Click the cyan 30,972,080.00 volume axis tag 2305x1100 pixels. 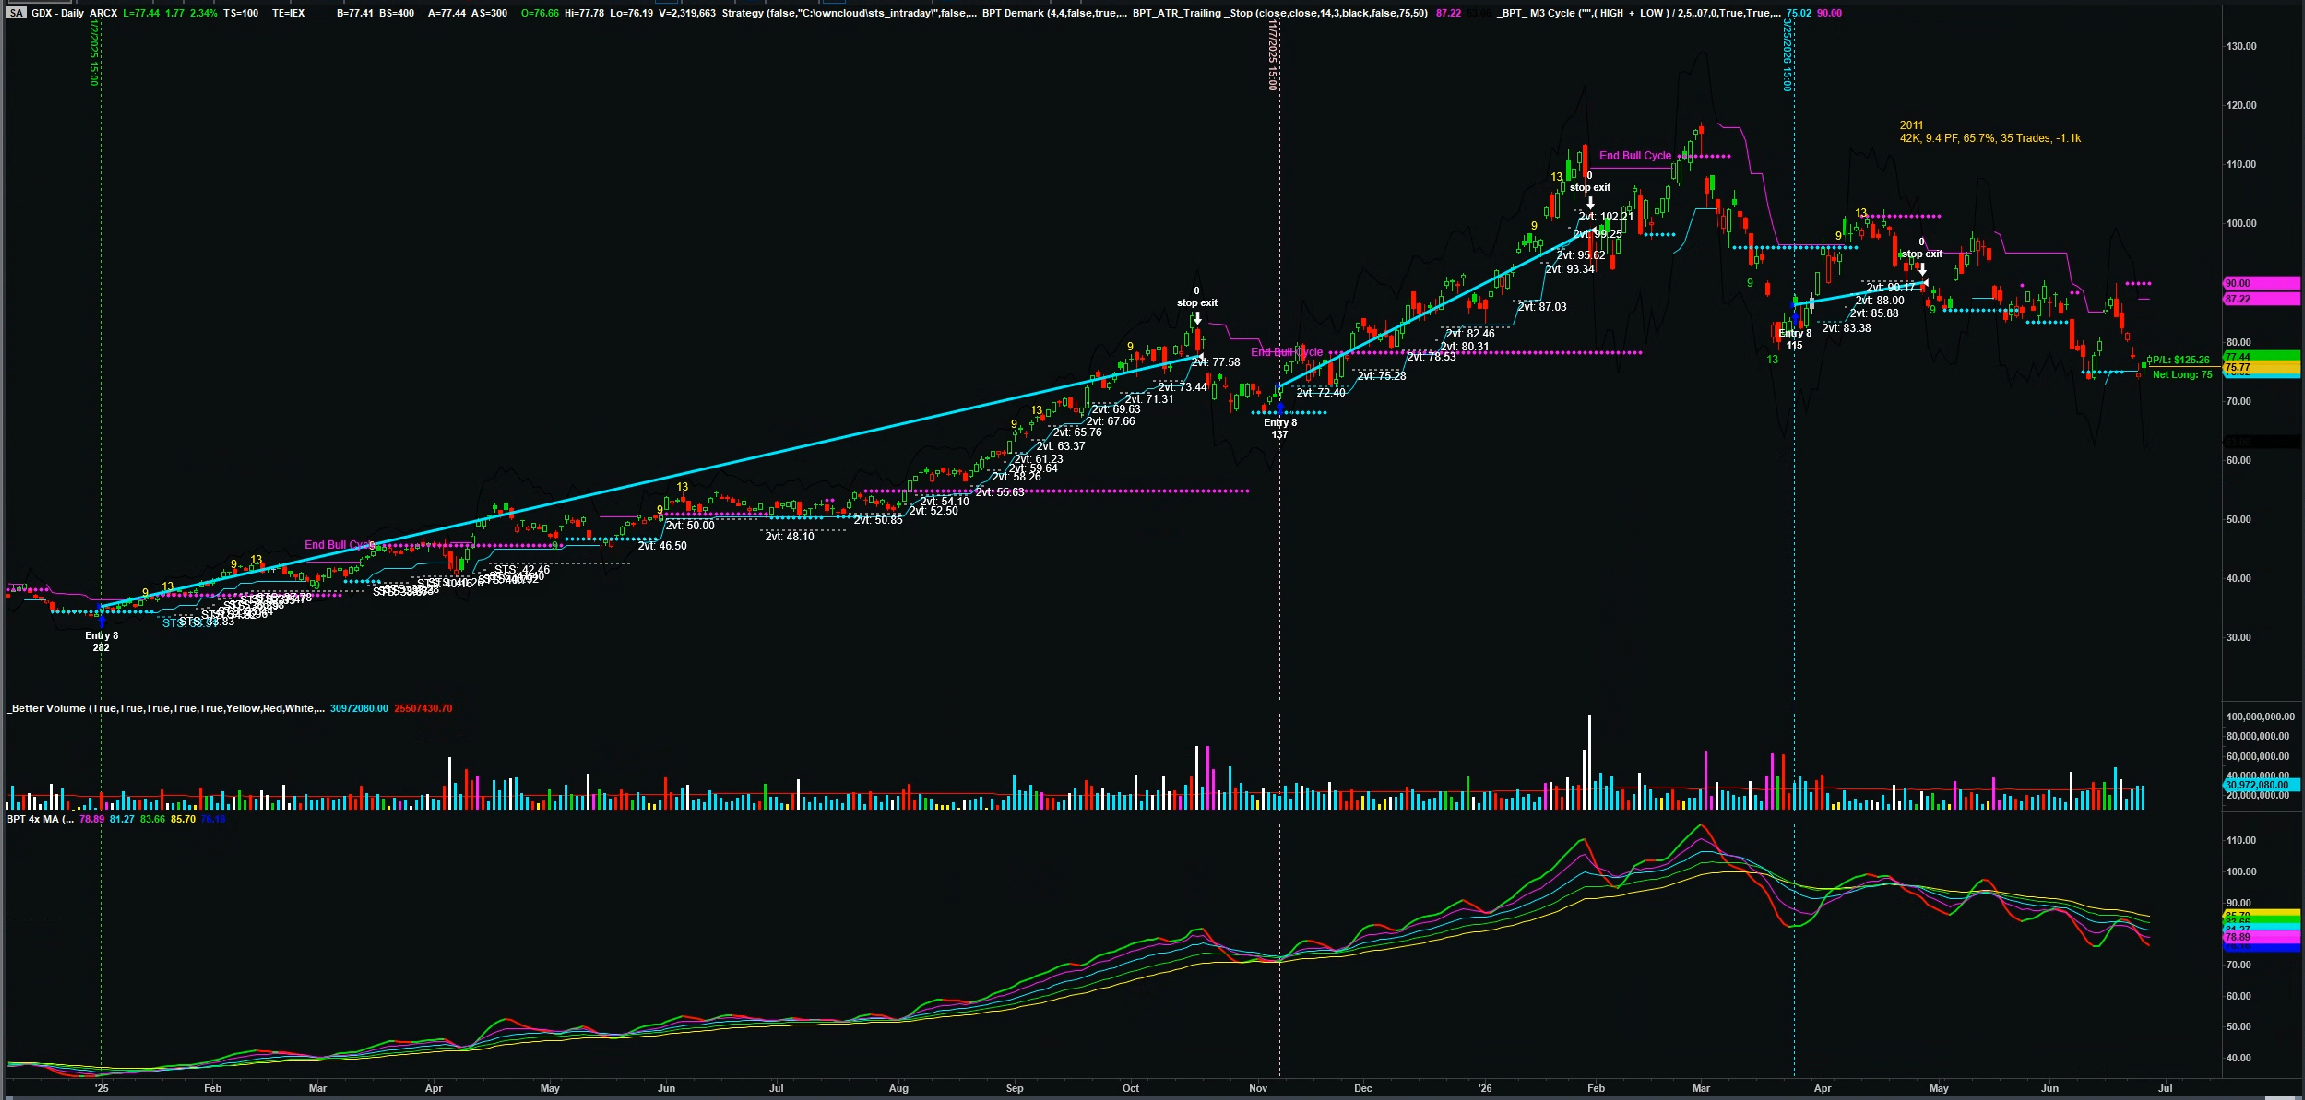[x=2261, y=785]
